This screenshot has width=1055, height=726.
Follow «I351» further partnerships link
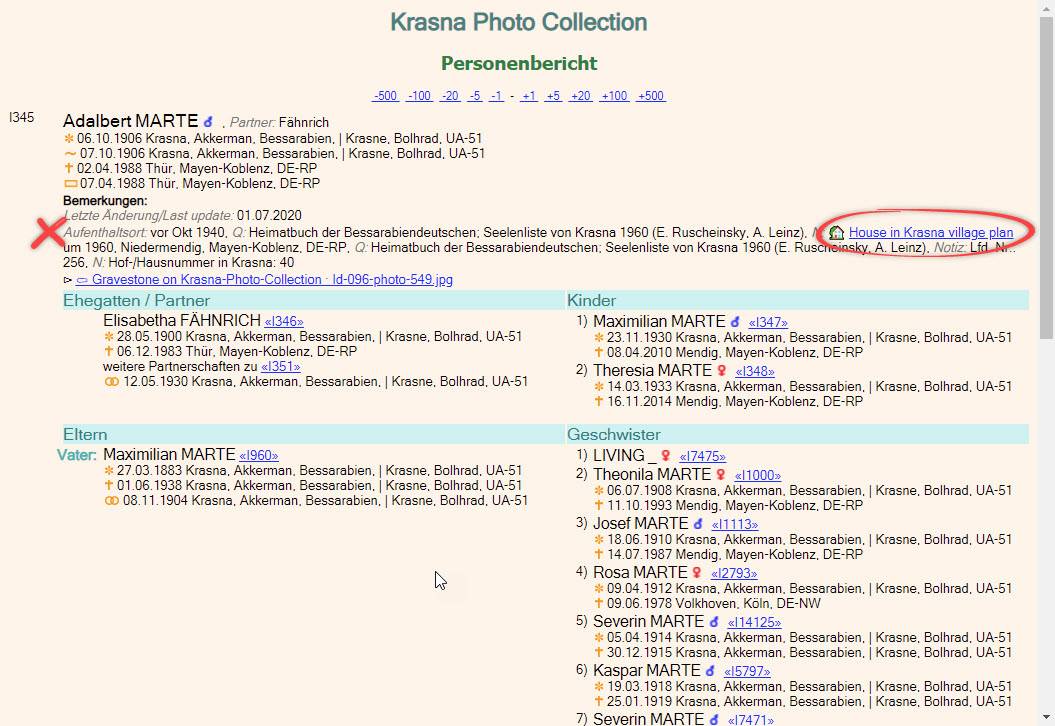pos(280,367)
